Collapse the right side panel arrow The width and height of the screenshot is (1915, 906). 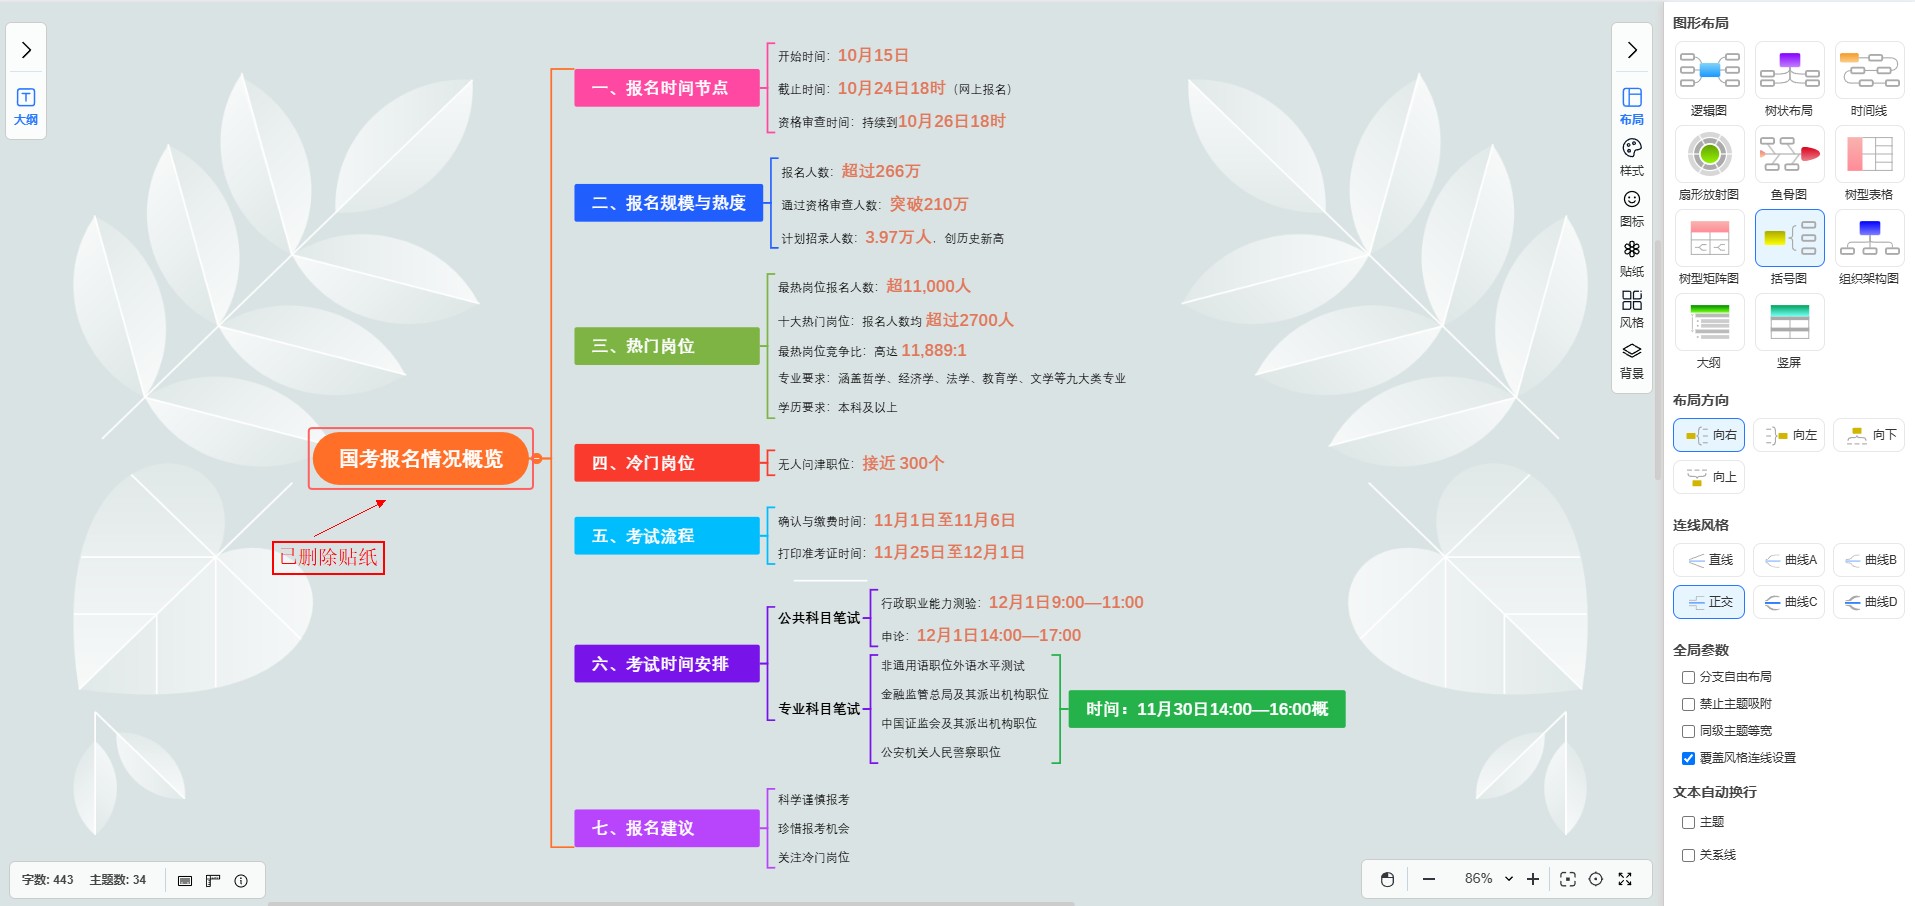click(x=1632, y=50)
